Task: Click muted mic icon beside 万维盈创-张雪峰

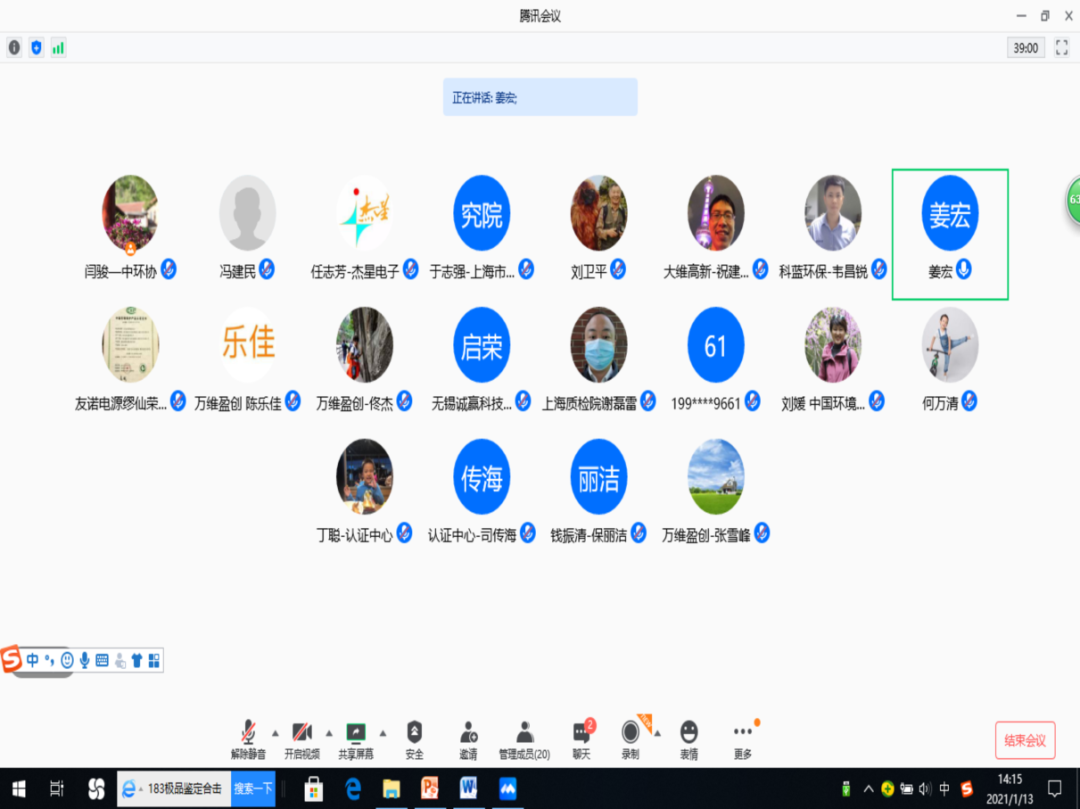Action: (762, 532)
